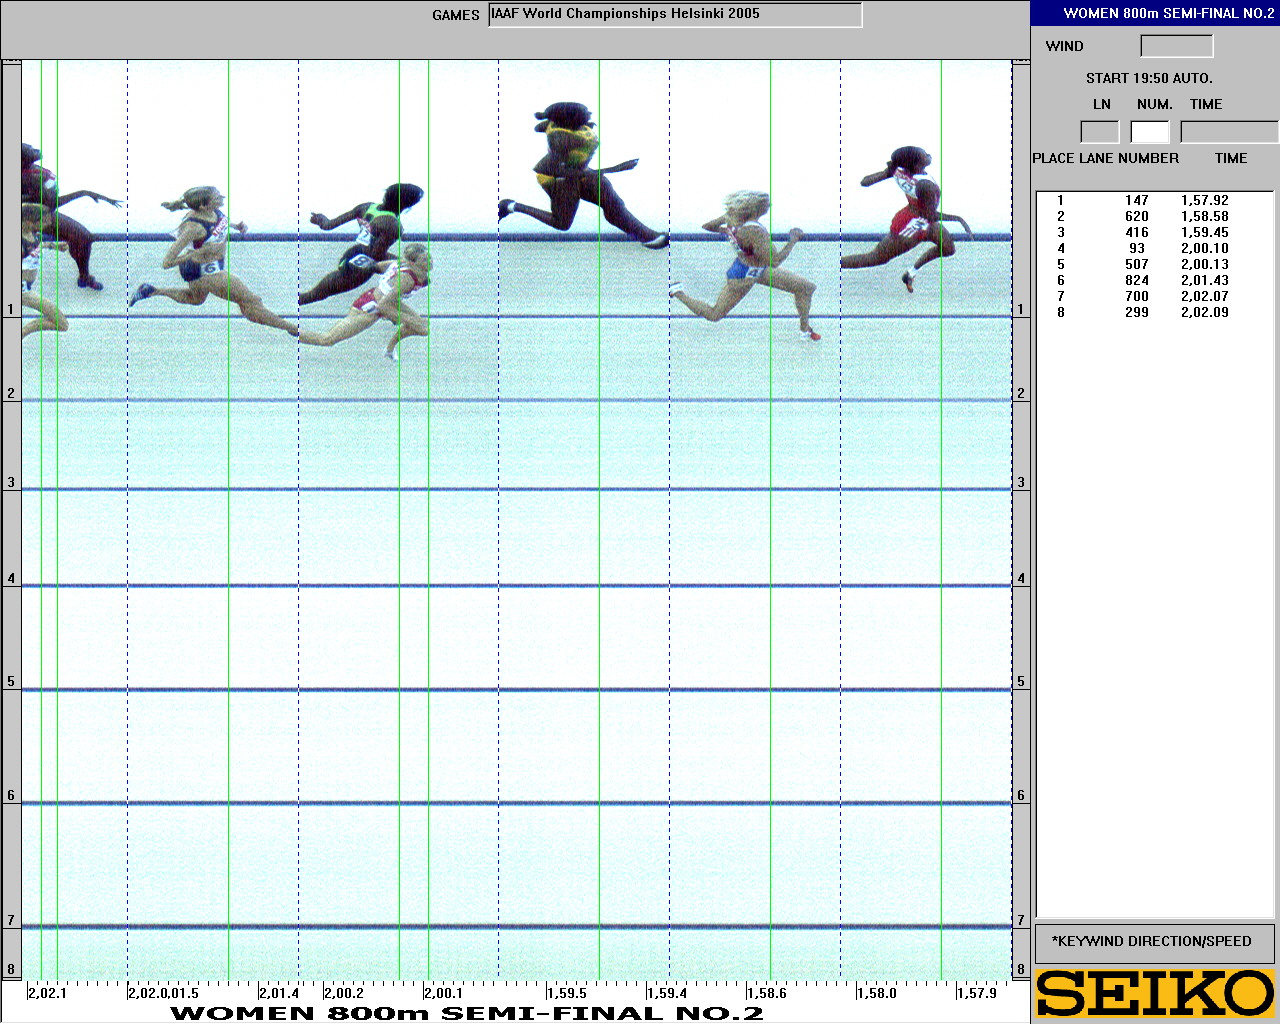This screenshot has height=1024, width=1280.
Task: Click the SEIKO logo
Action: (x=1155, y=994)
